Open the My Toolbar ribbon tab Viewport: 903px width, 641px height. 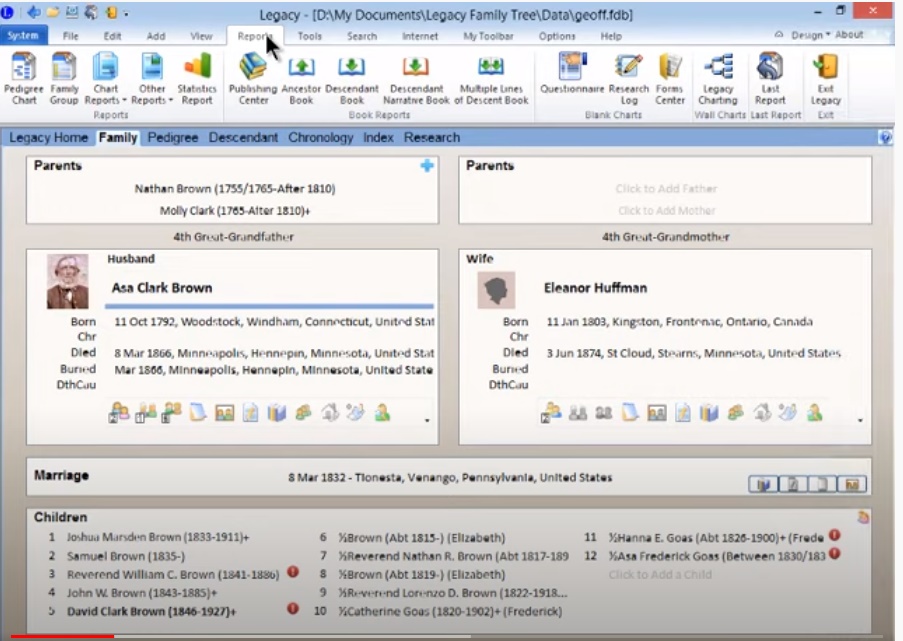pos(488,36)
